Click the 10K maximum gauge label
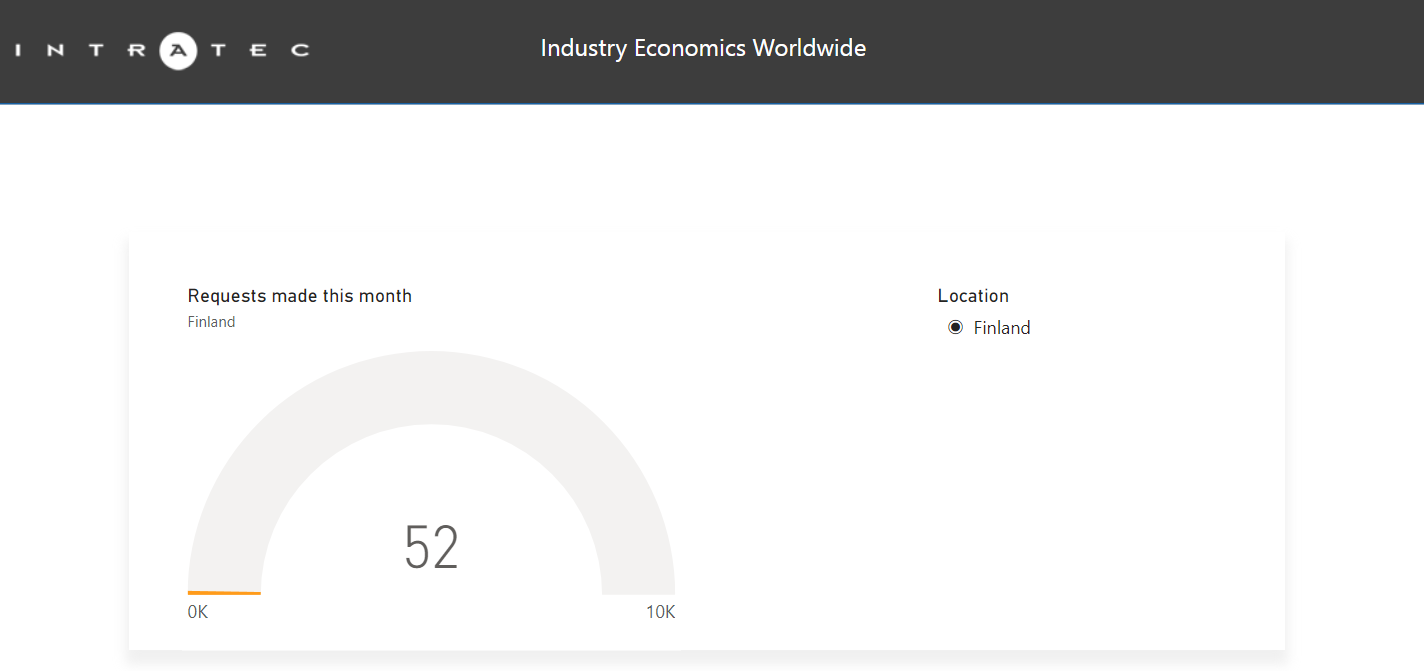The image size is (1424, 671). click(661, 612)
